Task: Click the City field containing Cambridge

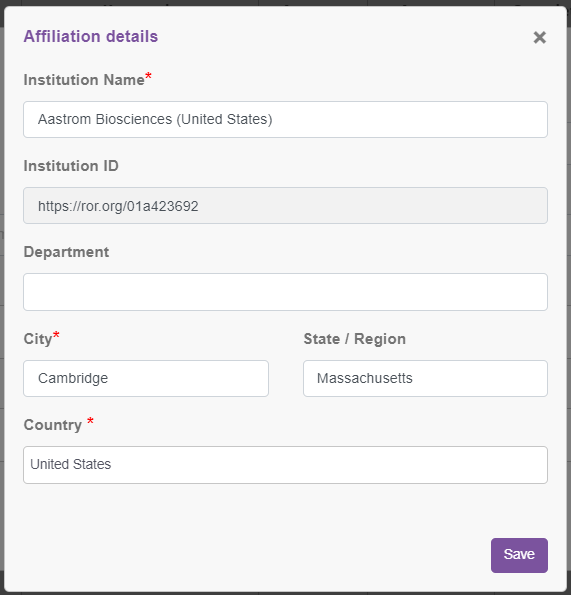Action: [146, 378]
